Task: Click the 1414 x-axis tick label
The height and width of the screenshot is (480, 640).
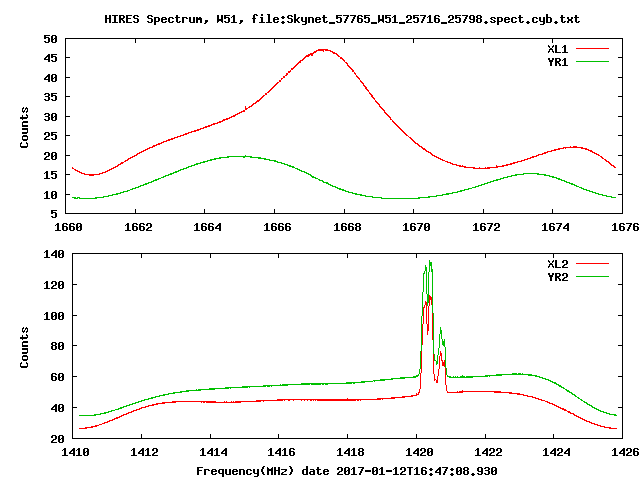Action: click(x=213, y=452)
